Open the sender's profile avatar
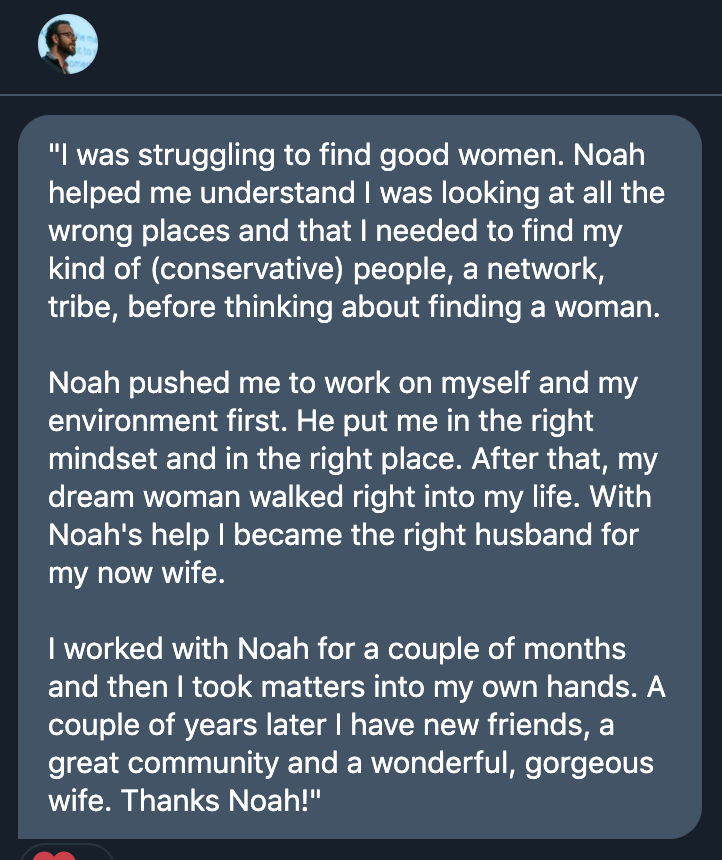Viewport: 722px width, 860px height. point(68,44)
